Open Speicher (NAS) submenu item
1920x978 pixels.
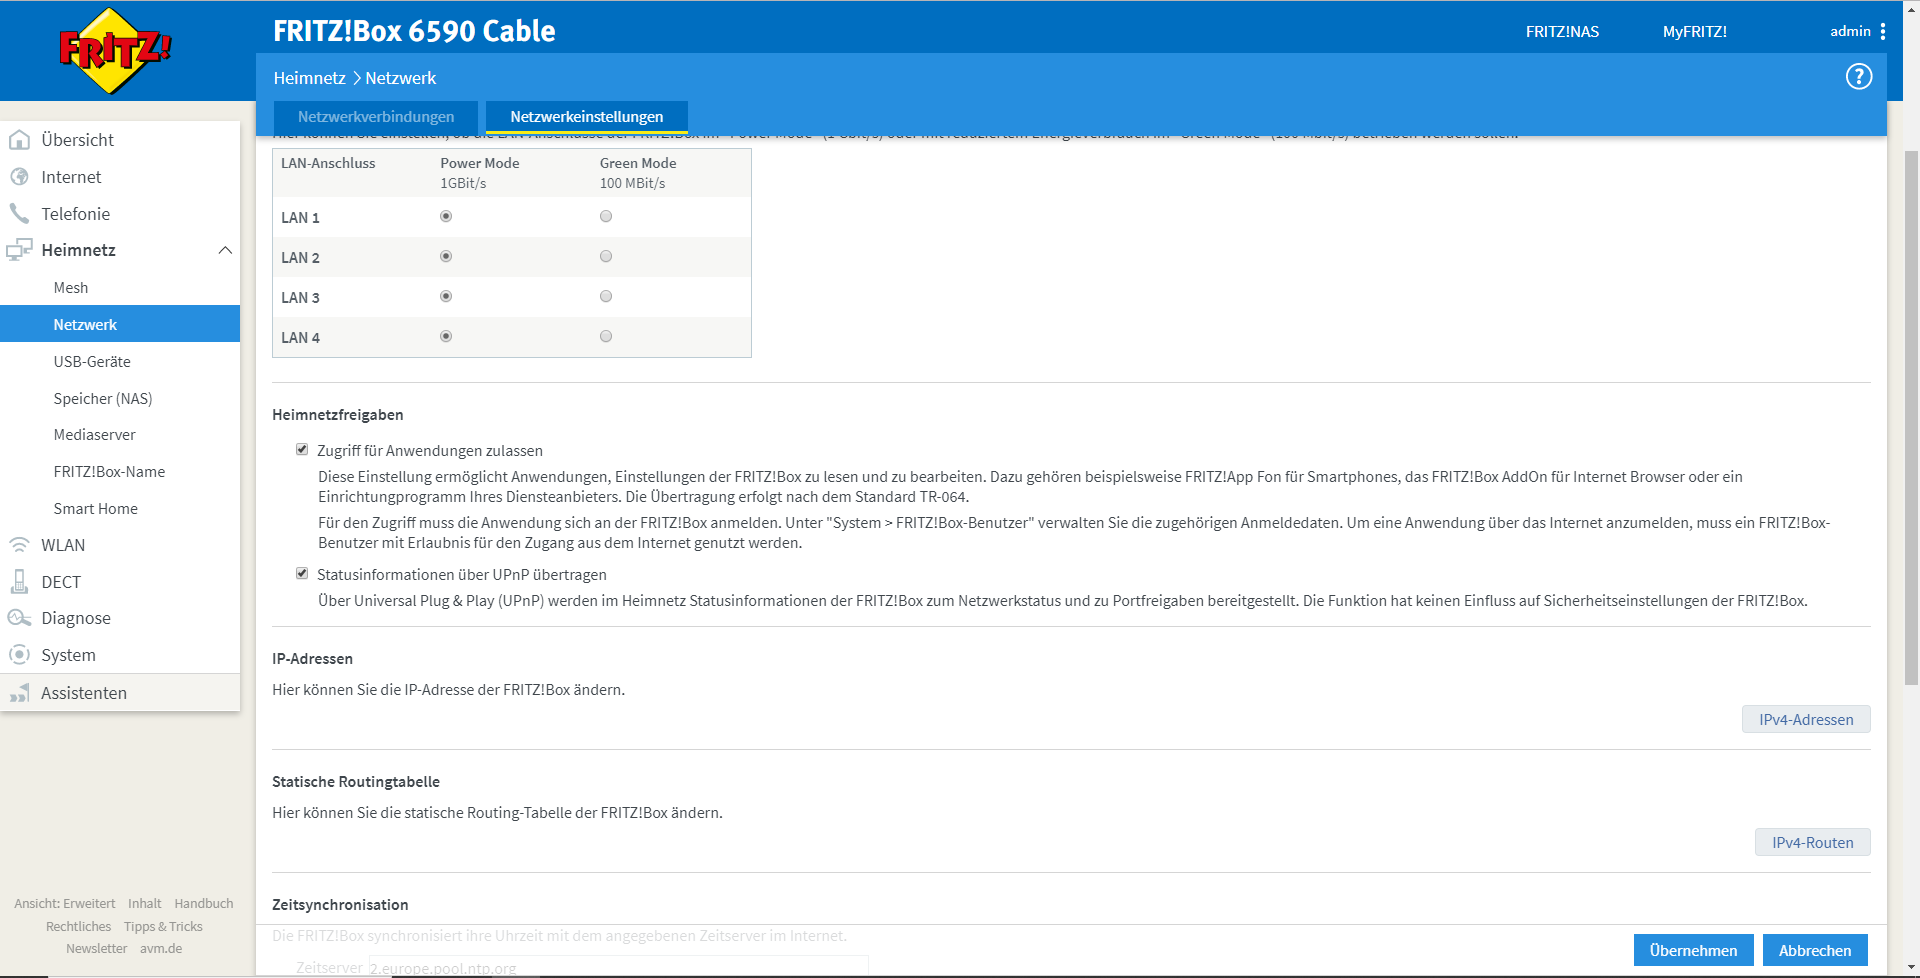103,399
